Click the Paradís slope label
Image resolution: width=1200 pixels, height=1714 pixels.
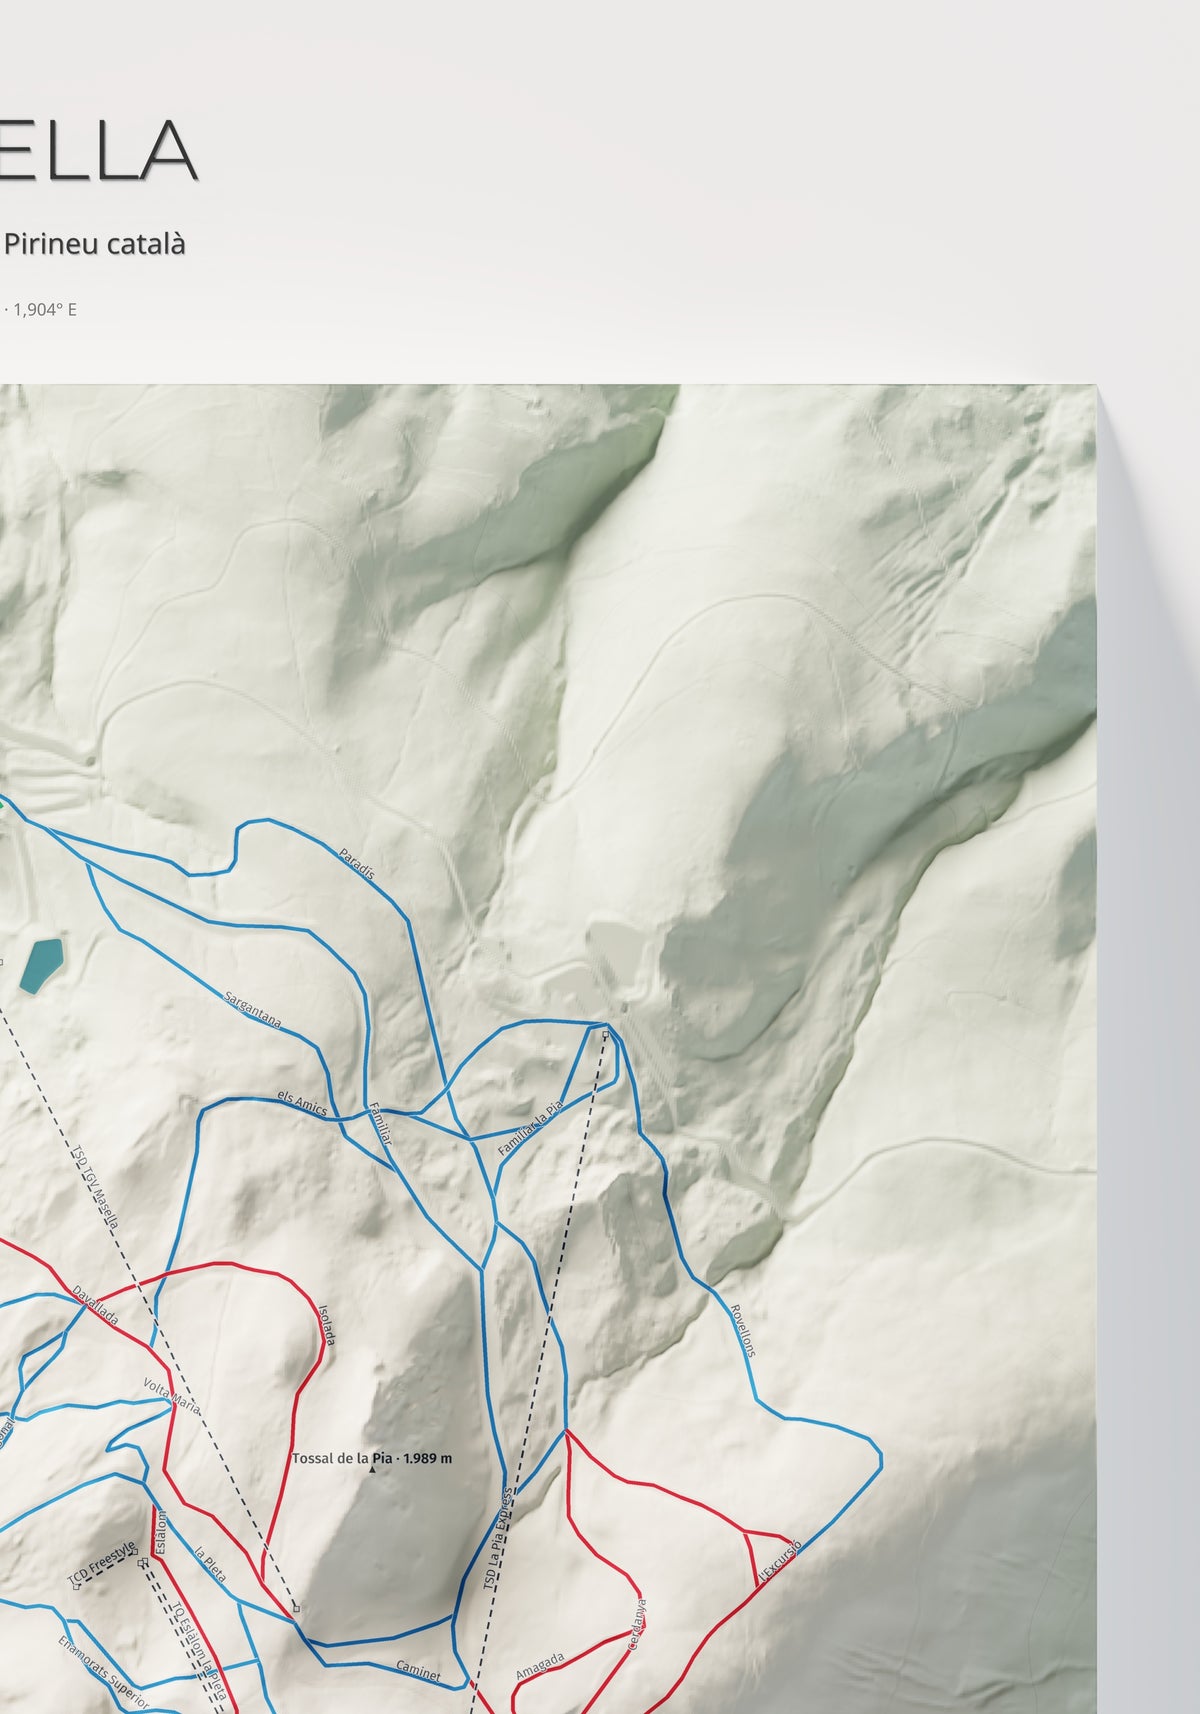[357, 864]
